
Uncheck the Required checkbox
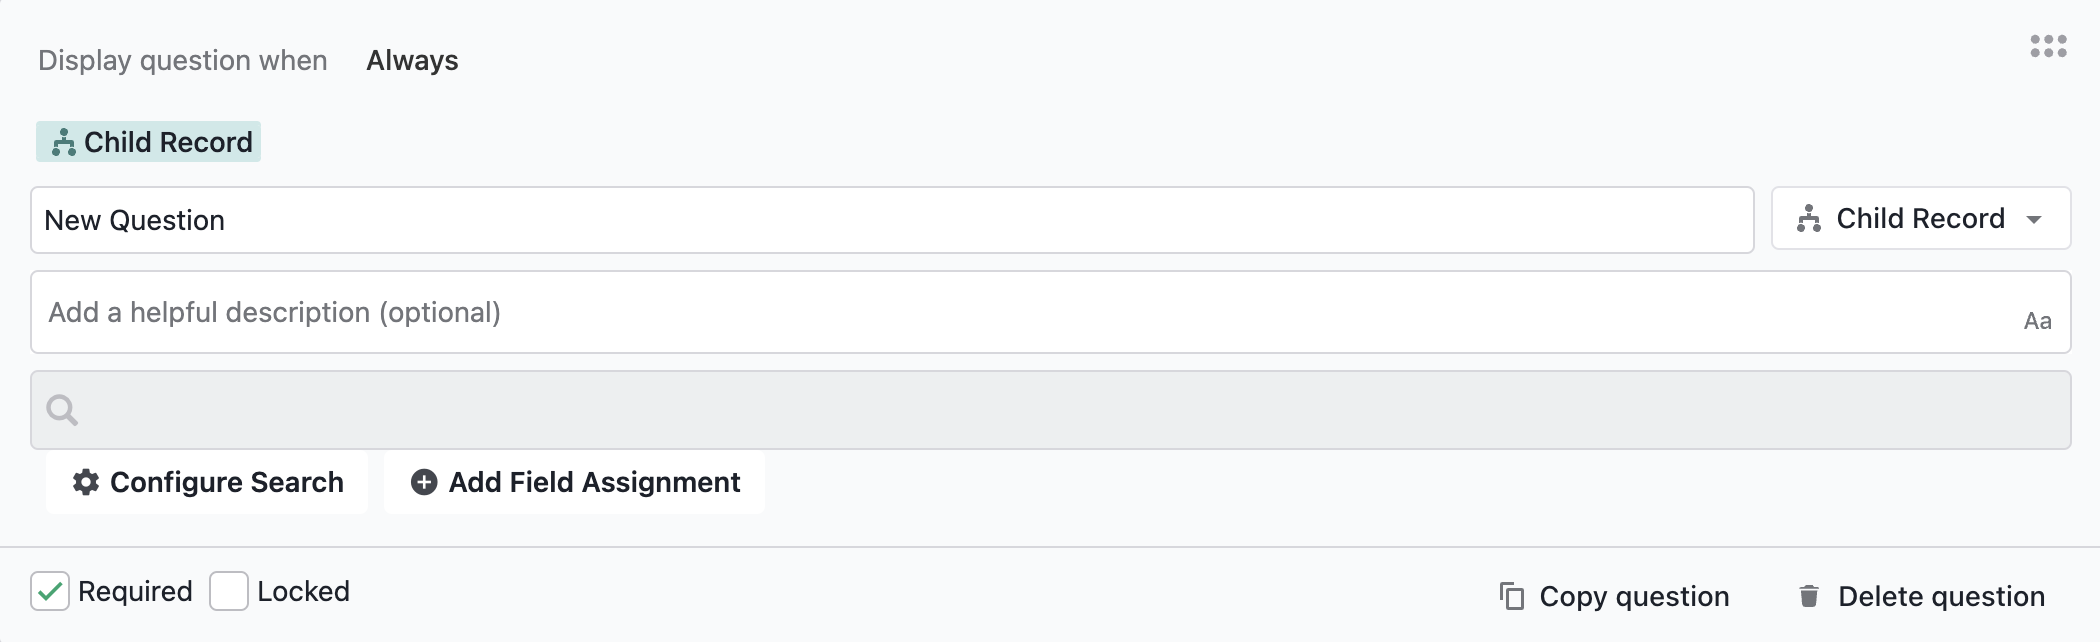click(50, 591)
